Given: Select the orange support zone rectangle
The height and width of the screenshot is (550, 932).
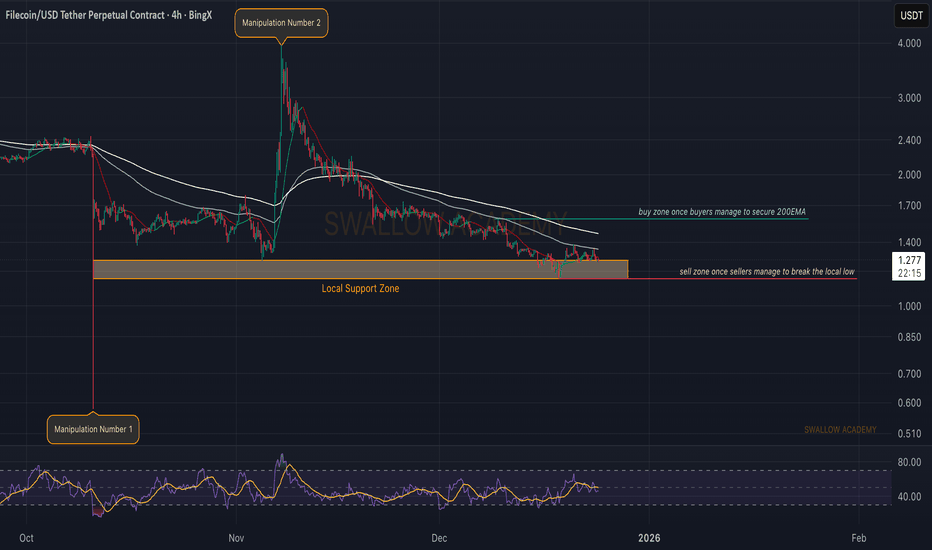Looking at the screenshot, I should tap(360, 269).
